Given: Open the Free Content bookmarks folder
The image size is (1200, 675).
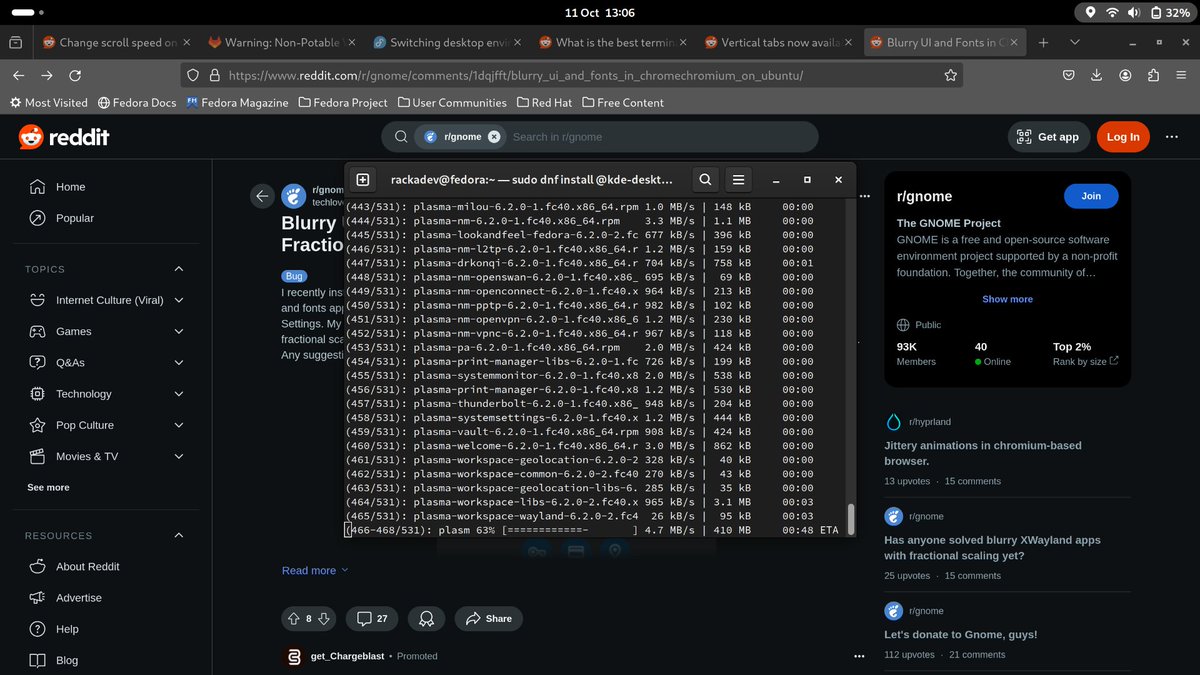Looking at the screenshot, I should 622,102.
